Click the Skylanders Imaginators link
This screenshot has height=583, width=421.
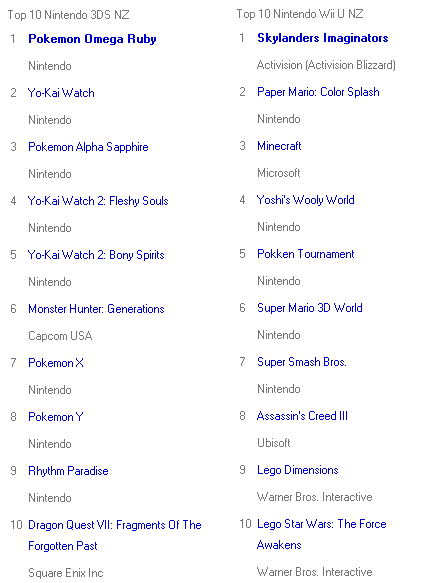click(322, 38)
